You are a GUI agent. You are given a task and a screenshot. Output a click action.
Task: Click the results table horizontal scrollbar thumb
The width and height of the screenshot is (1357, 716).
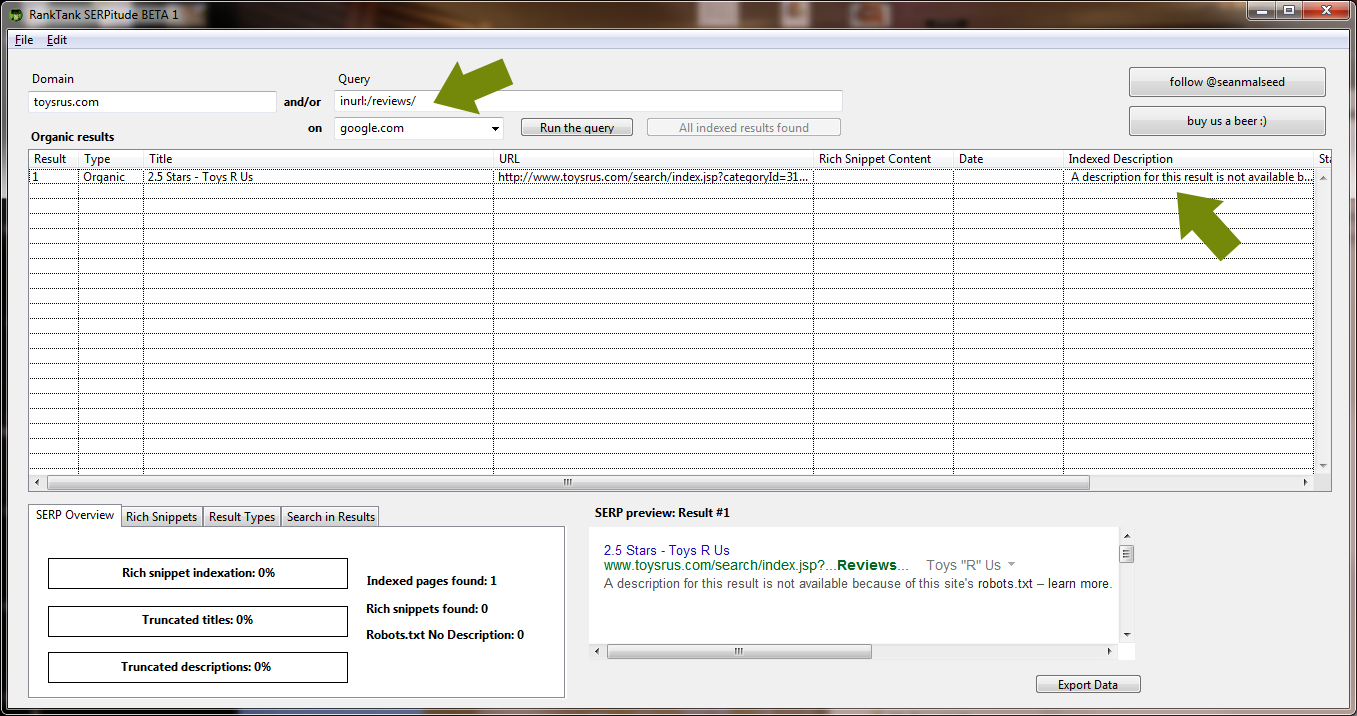coord(567,482)
